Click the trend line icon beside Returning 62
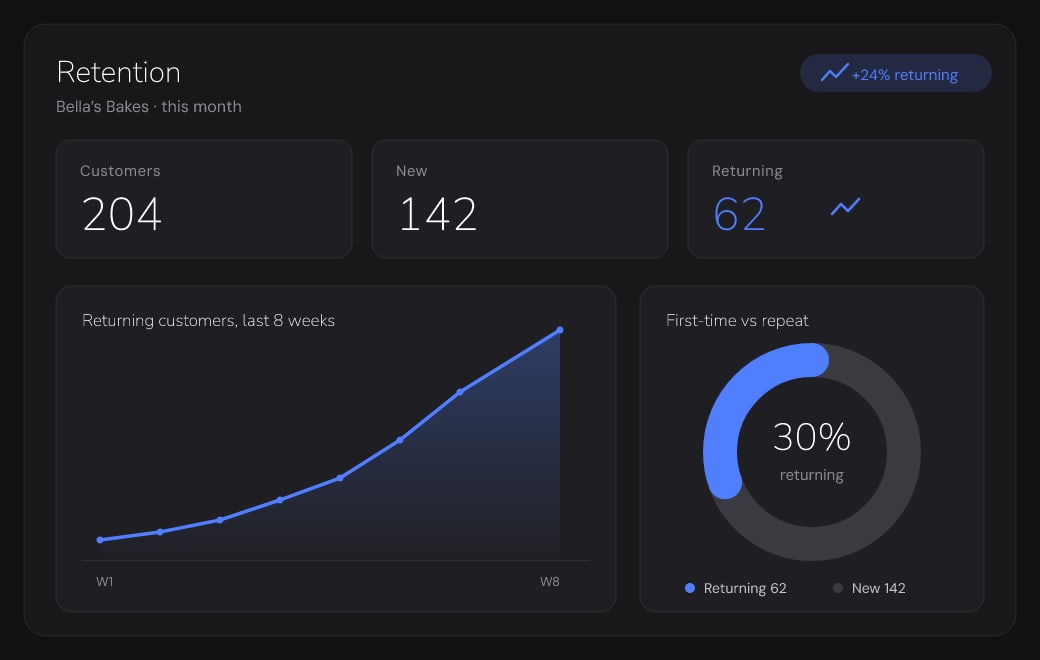This screenshot has height=660, width=1040. 845,207
